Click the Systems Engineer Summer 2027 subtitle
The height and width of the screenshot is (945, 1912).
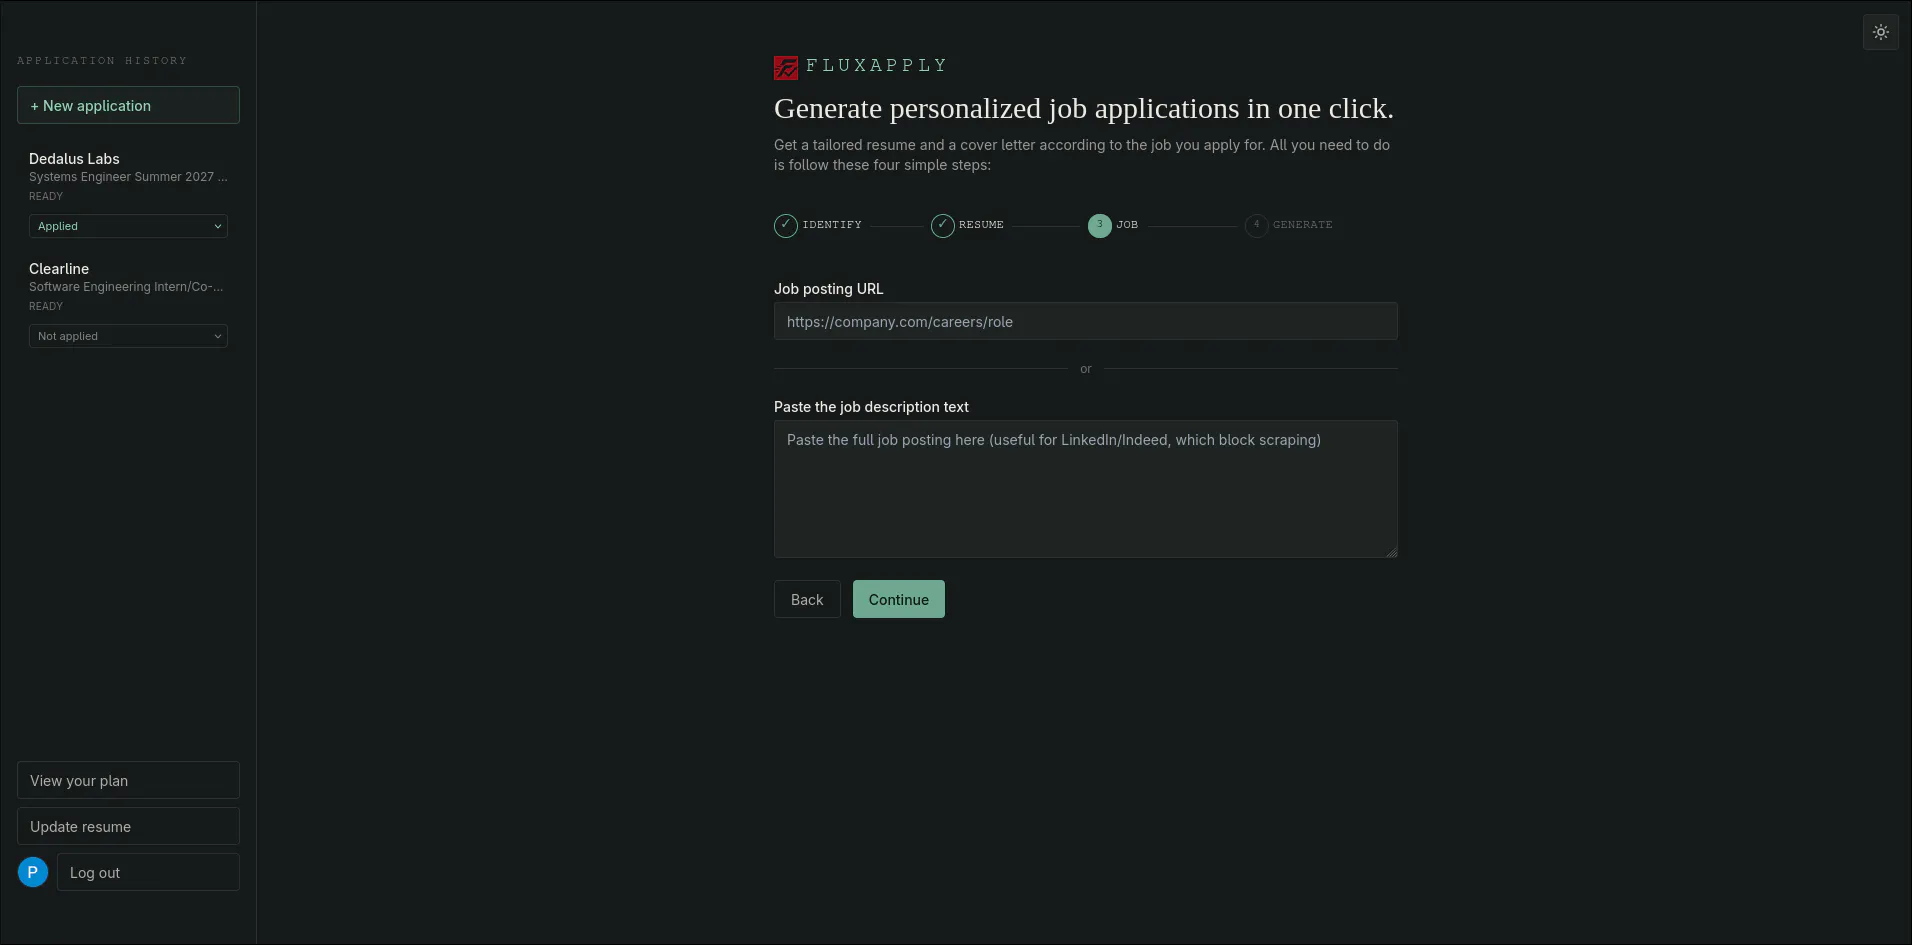tap(128, 177)
